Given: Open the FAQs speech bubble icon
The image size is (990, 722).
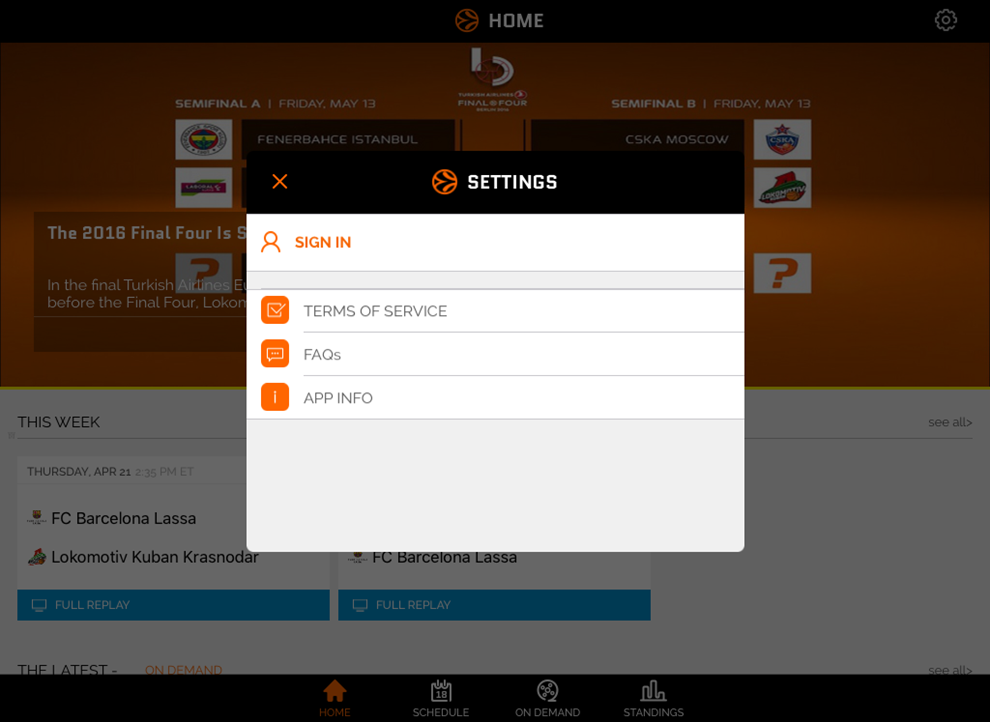Looking at the screenshot, I should click(275, 354).
